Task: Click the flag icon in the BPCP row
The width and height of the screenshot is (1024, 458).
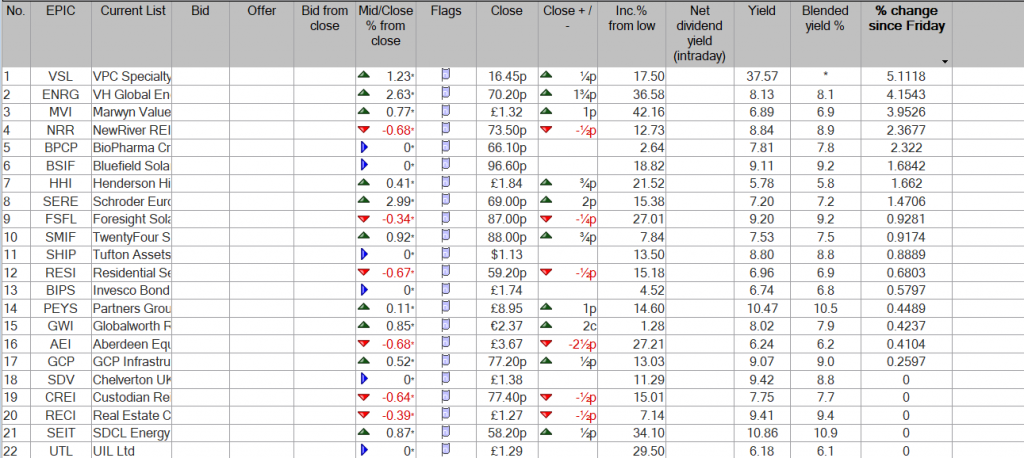Action: [446, 146]
